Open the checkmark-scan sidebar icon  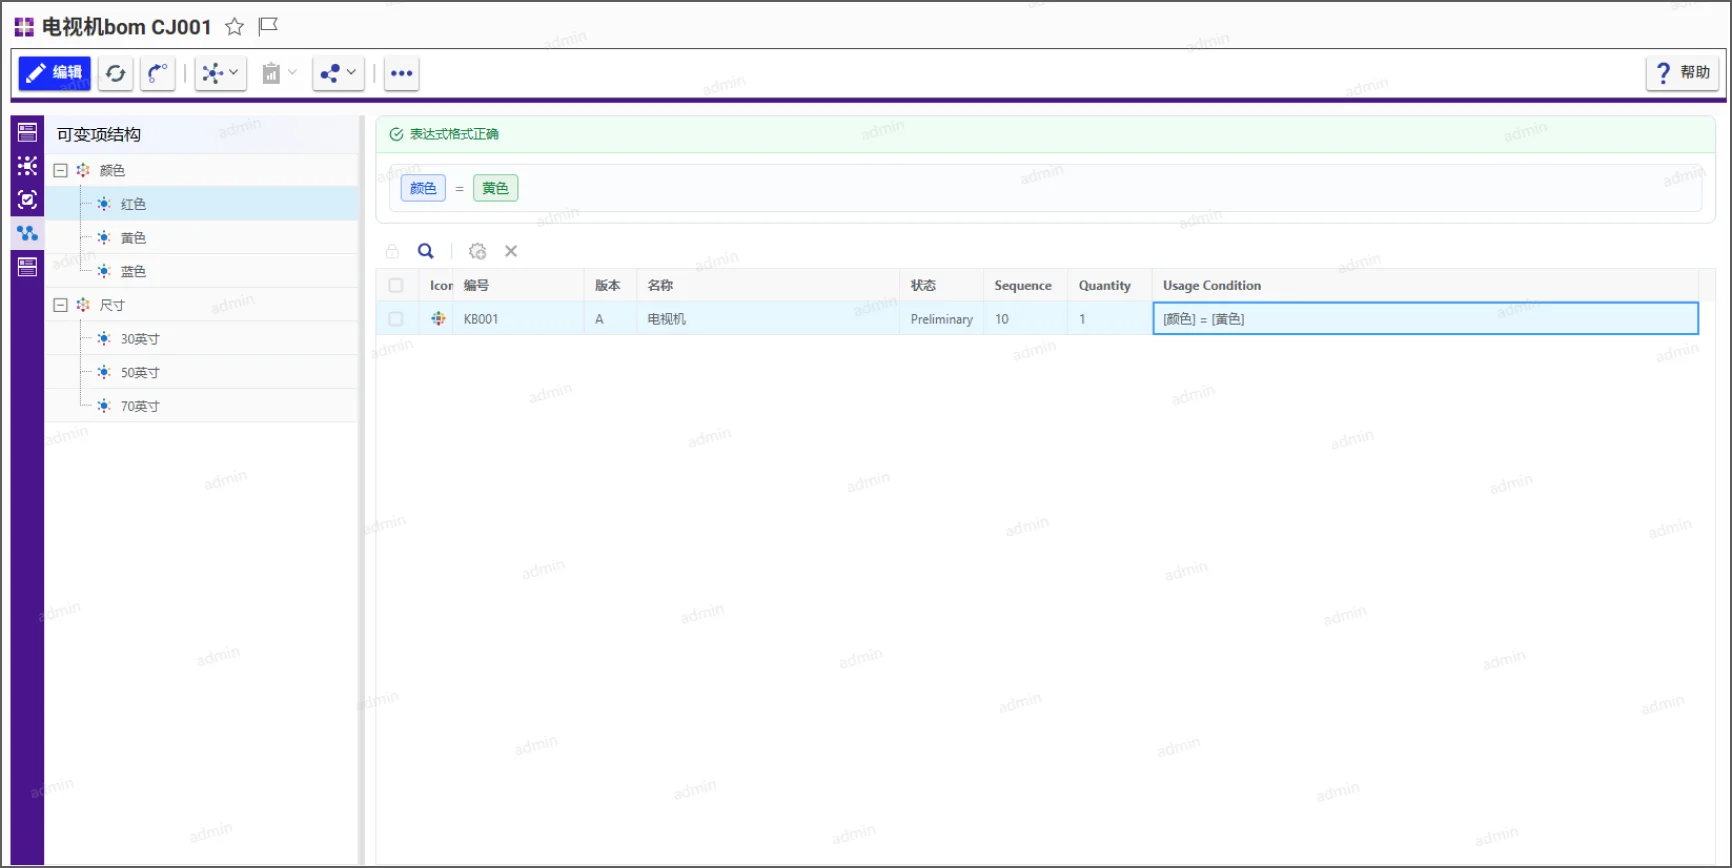coord(27,199)
